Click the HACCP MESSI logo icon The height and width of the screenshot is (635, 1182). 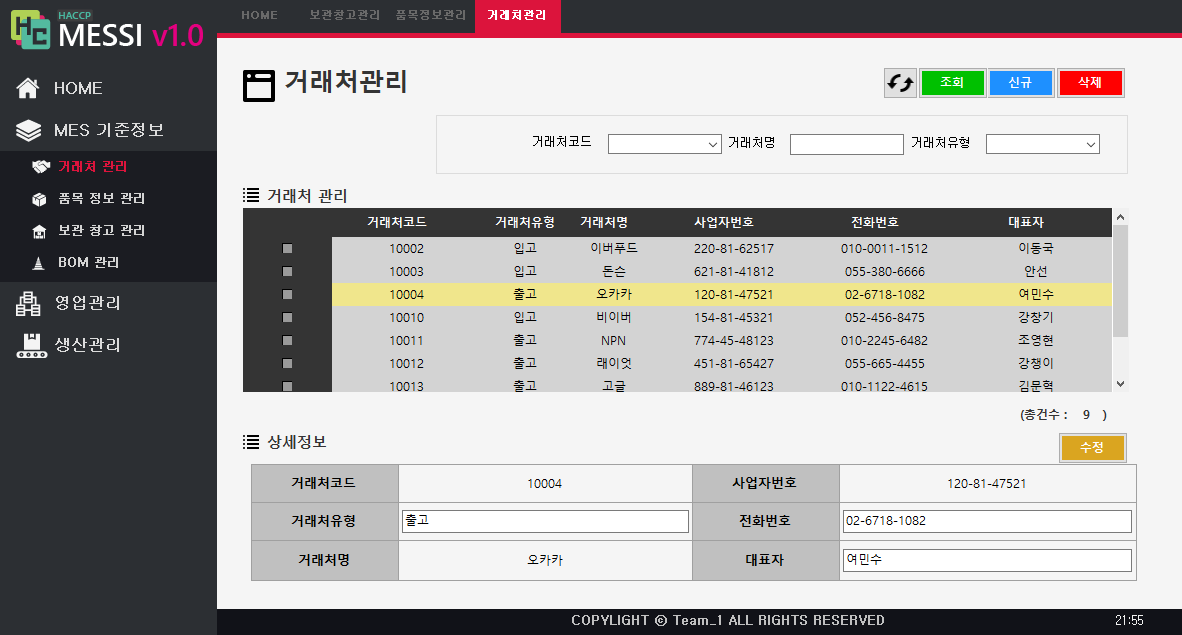point(28,28)
